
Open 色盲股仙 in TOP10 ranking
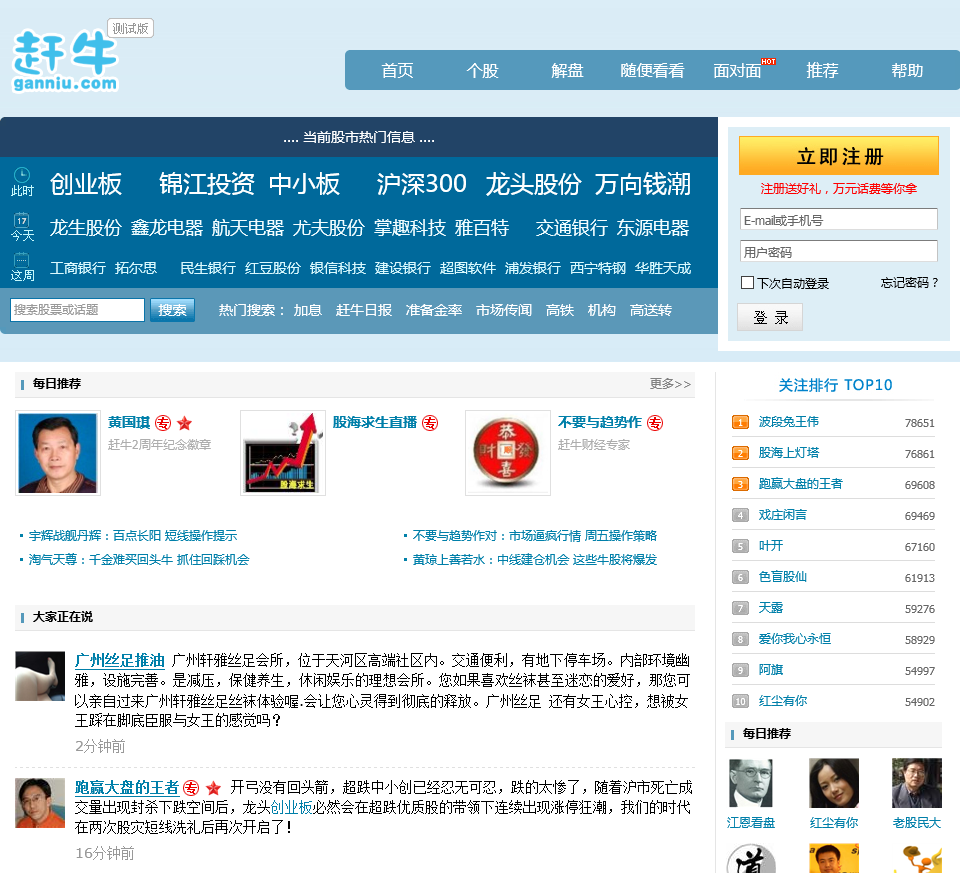click(x=782, y=577)
